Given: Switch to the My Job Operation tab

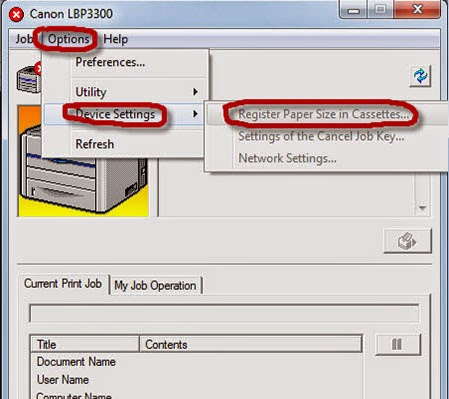Looking at the screenshot, I should [x=155, y=286].
